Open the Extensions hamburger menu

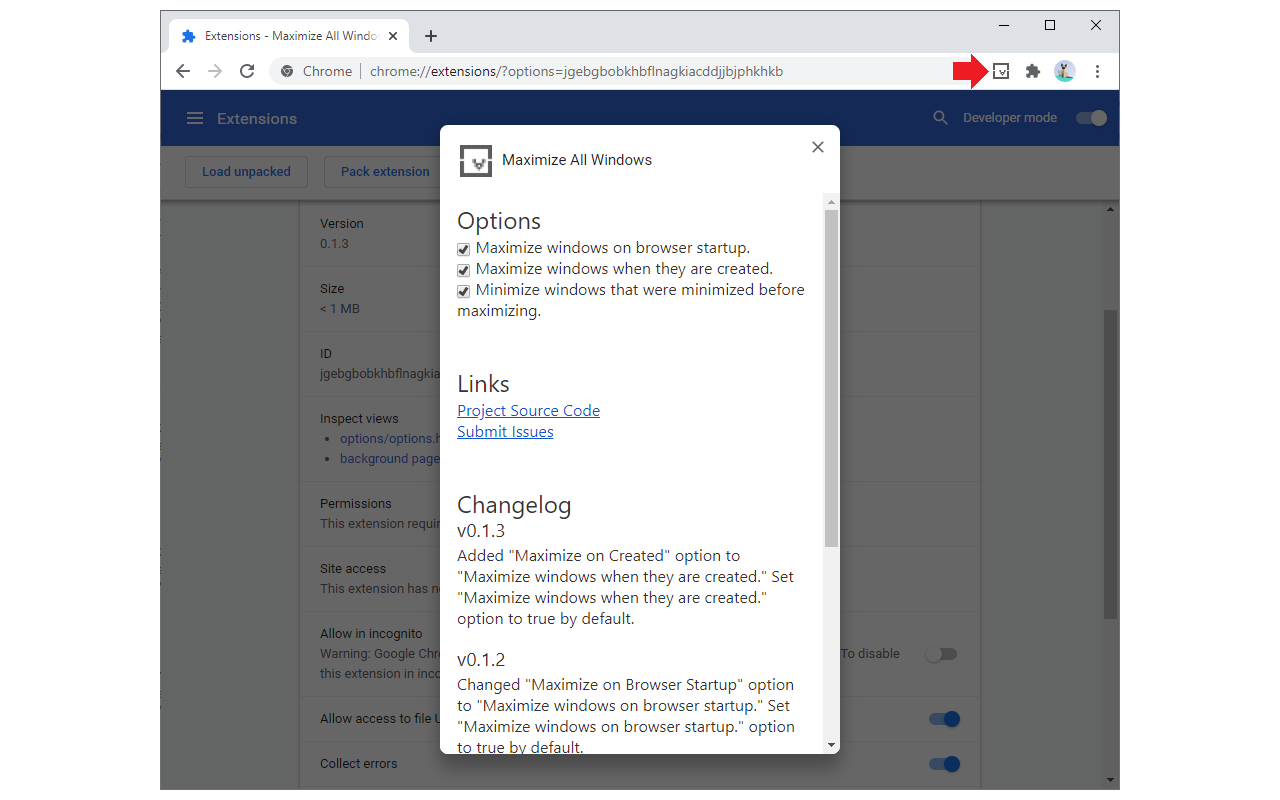[195, 118]
